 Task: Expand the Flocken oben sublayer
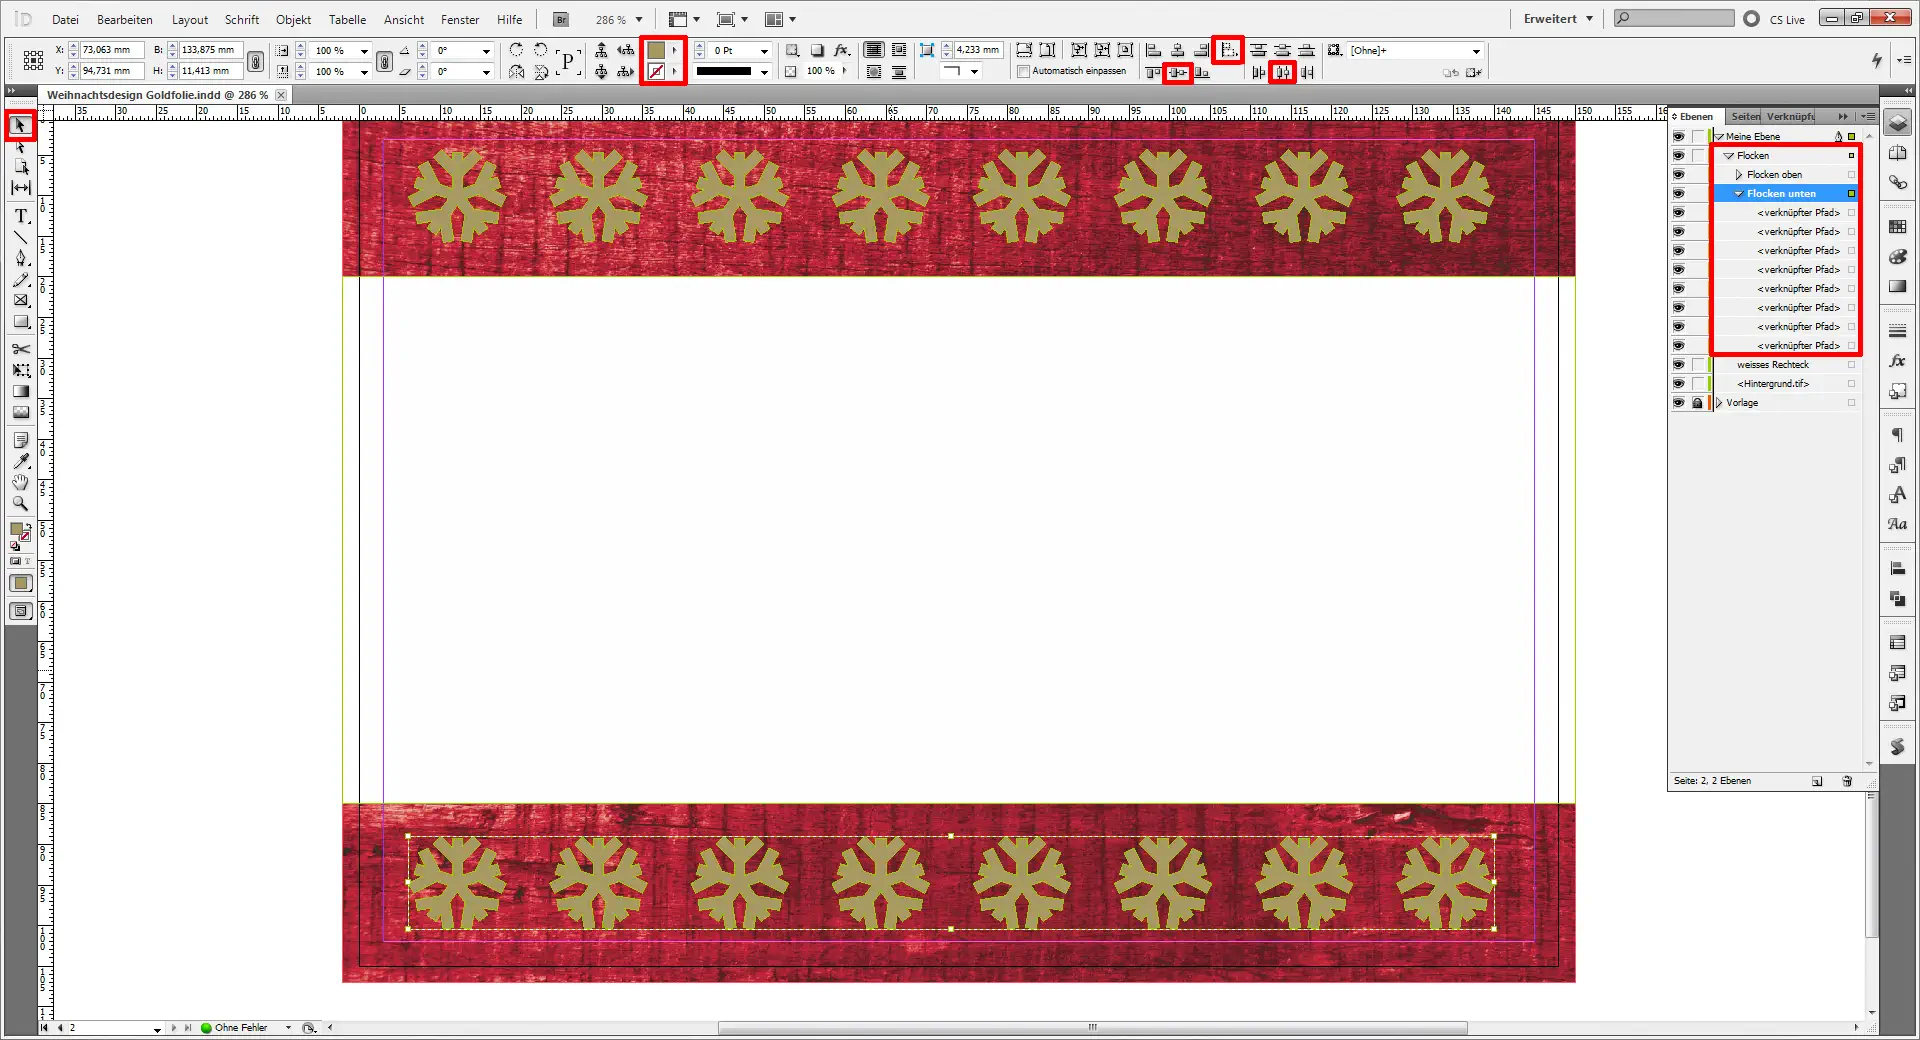(1740, 174)
